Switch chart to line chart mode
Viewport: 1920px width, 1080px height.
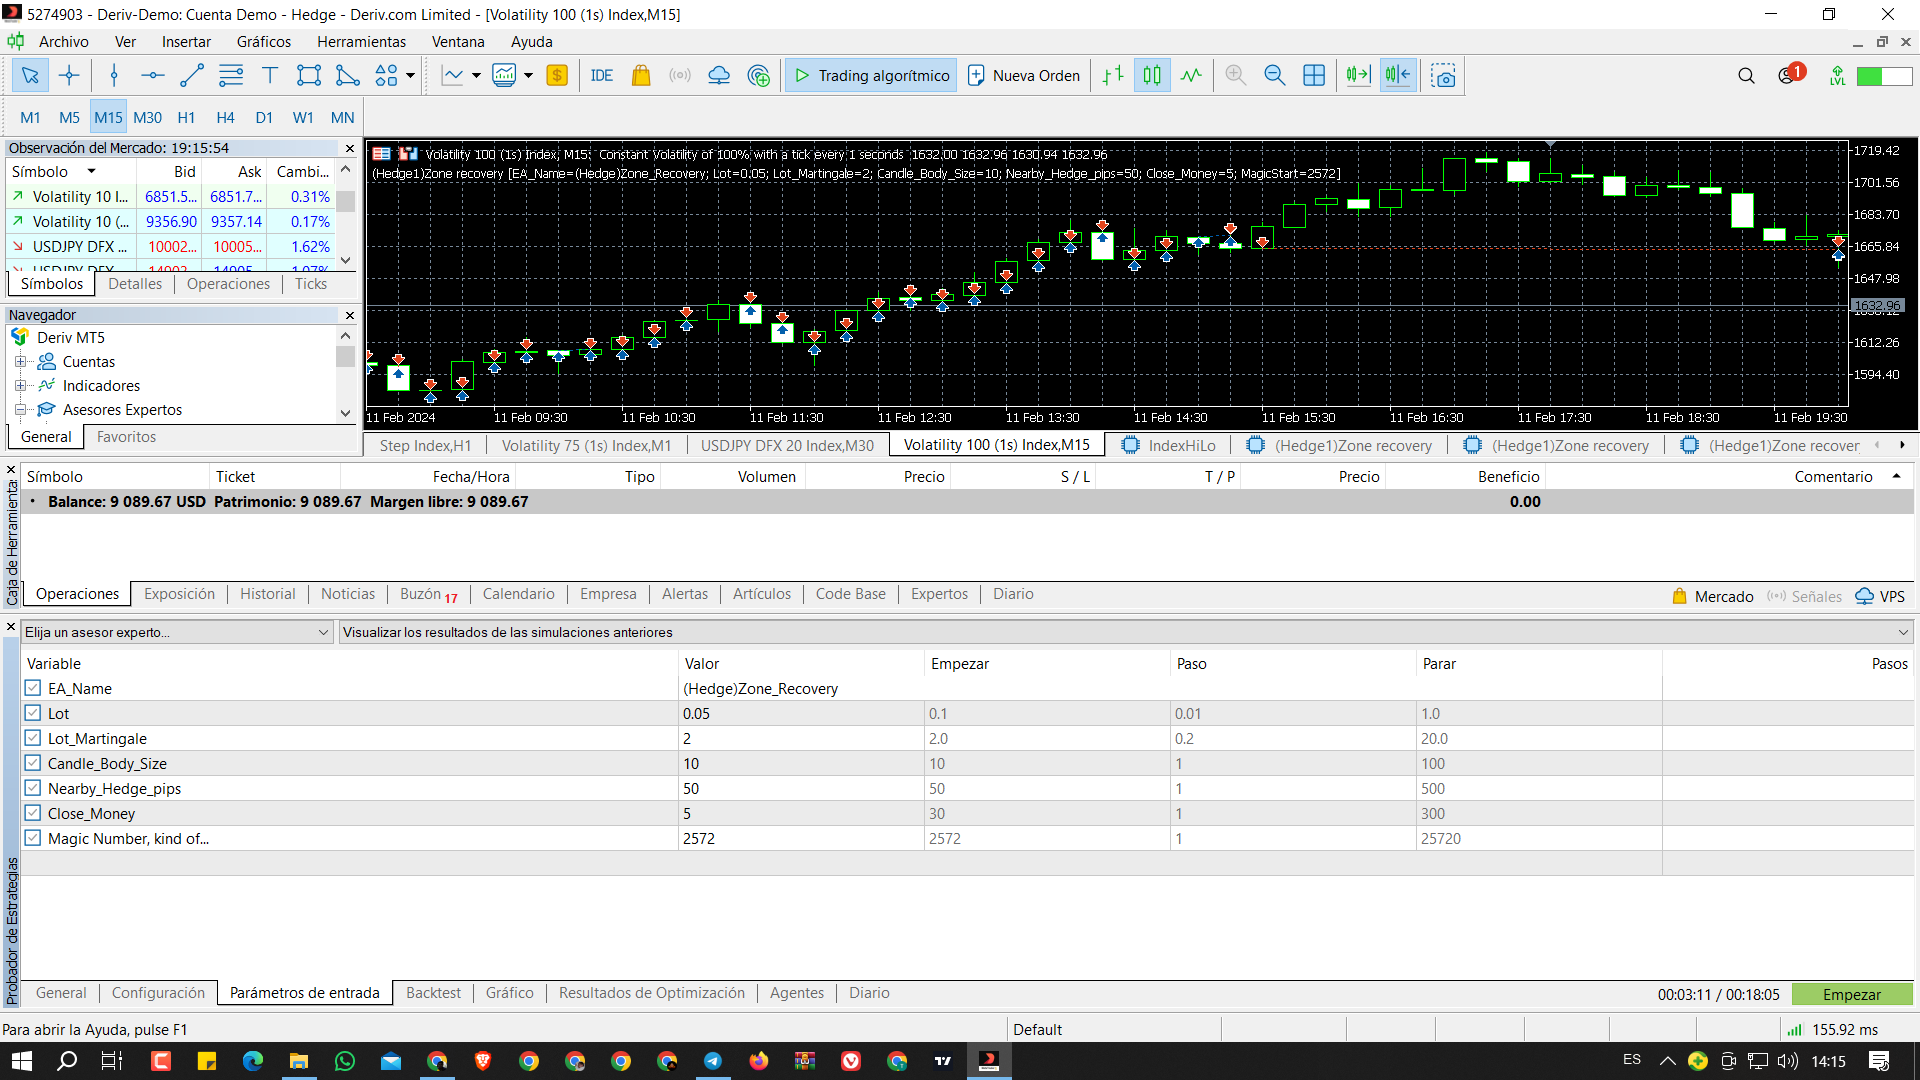1191,75
